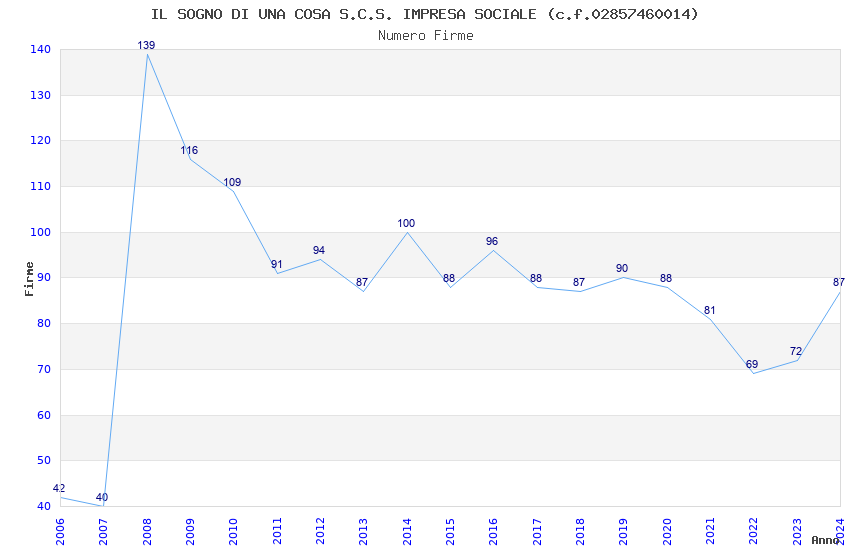Click y-axis tick label 130
This screenshot has width=850, height=550.
41,95
